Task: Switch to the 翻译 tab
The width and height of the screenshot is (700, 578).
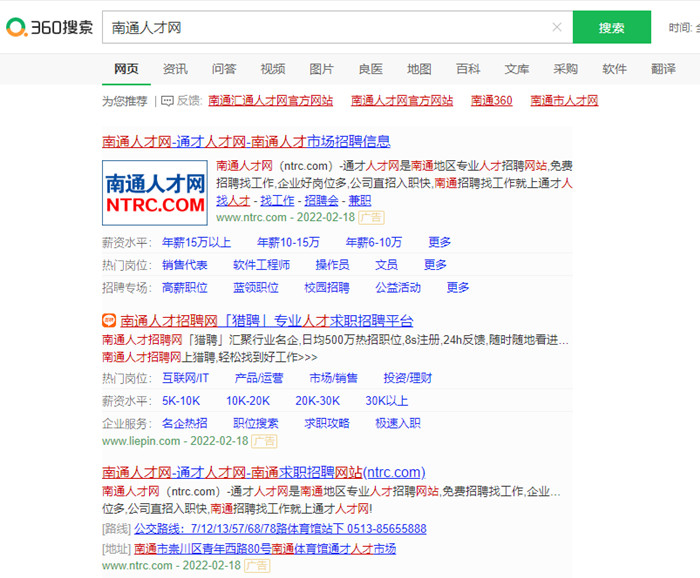Action: click(x=663, y=69)
